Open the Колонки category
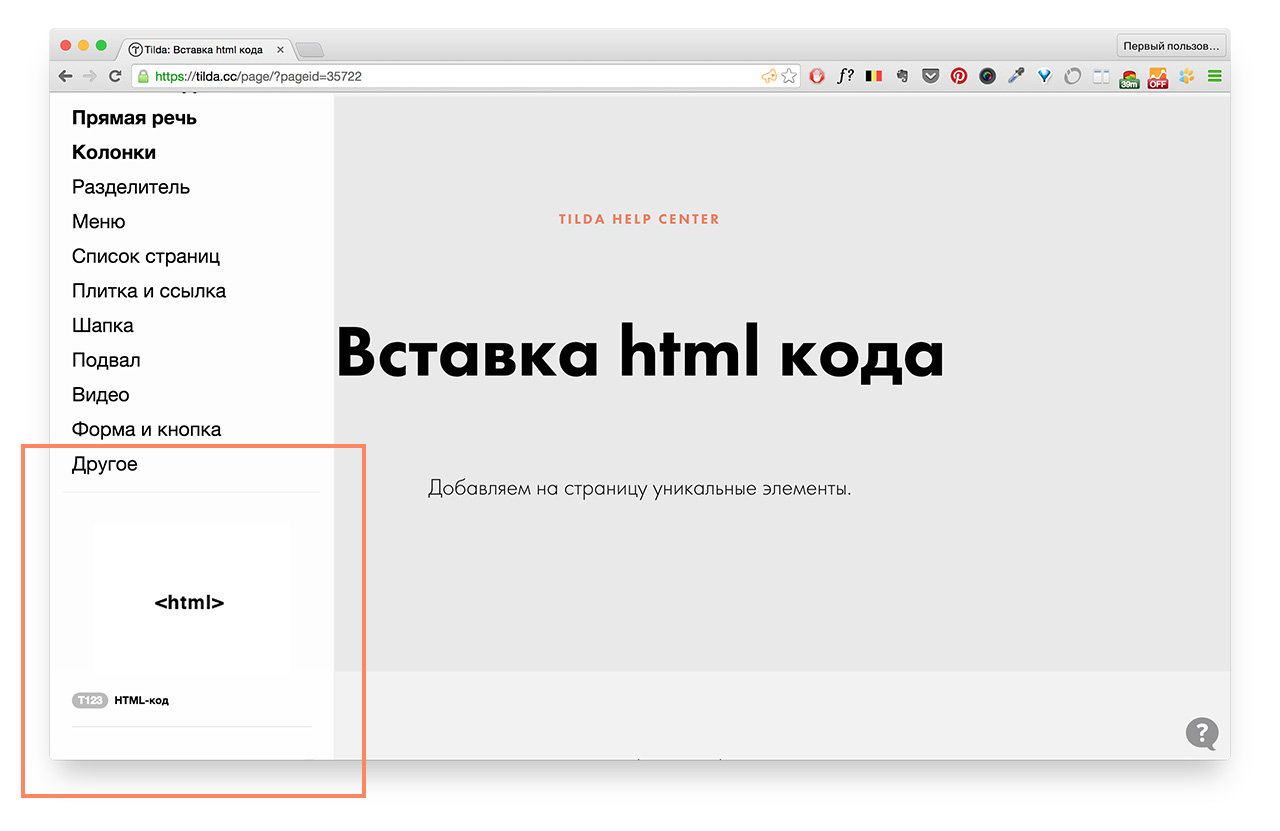 [x=114, y=153]
